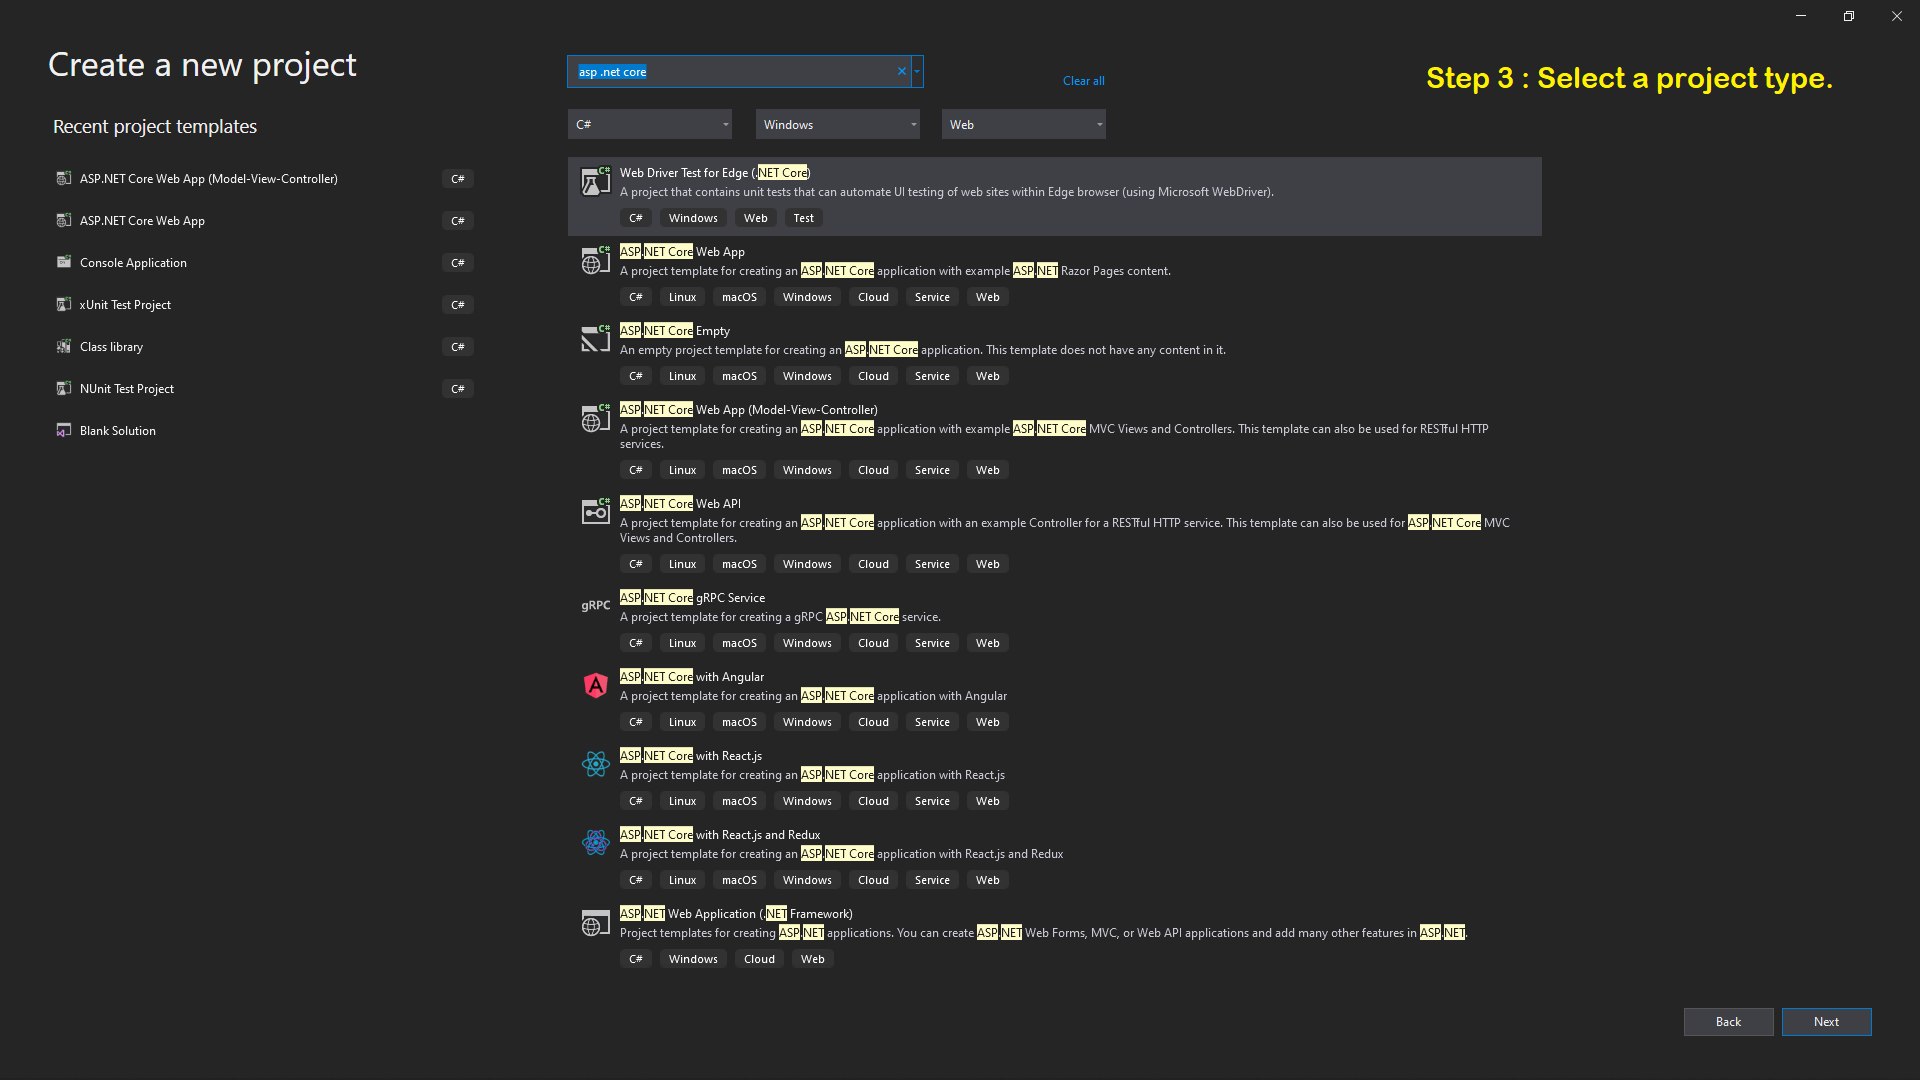Image resolution: width=1920 pixels, height=1080 pixels.
Task: Select the Console Application icon in recent templates
Action: 63,262
